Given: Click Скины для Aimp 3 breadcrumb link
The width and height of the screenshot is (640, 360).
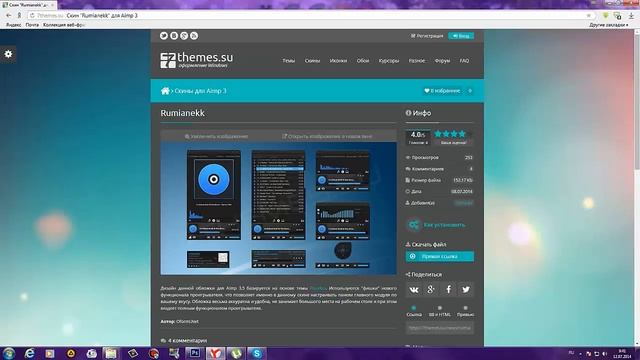Looking at the screenshot, I should pyautogui.click(x=200, y=91).
